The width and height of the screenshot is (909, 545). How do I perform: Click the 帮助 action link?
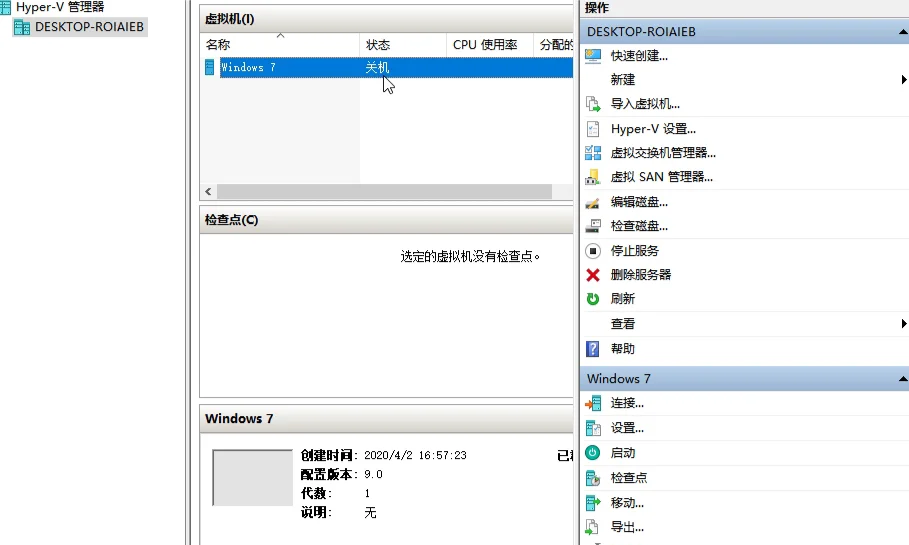[x=623, y=349]
